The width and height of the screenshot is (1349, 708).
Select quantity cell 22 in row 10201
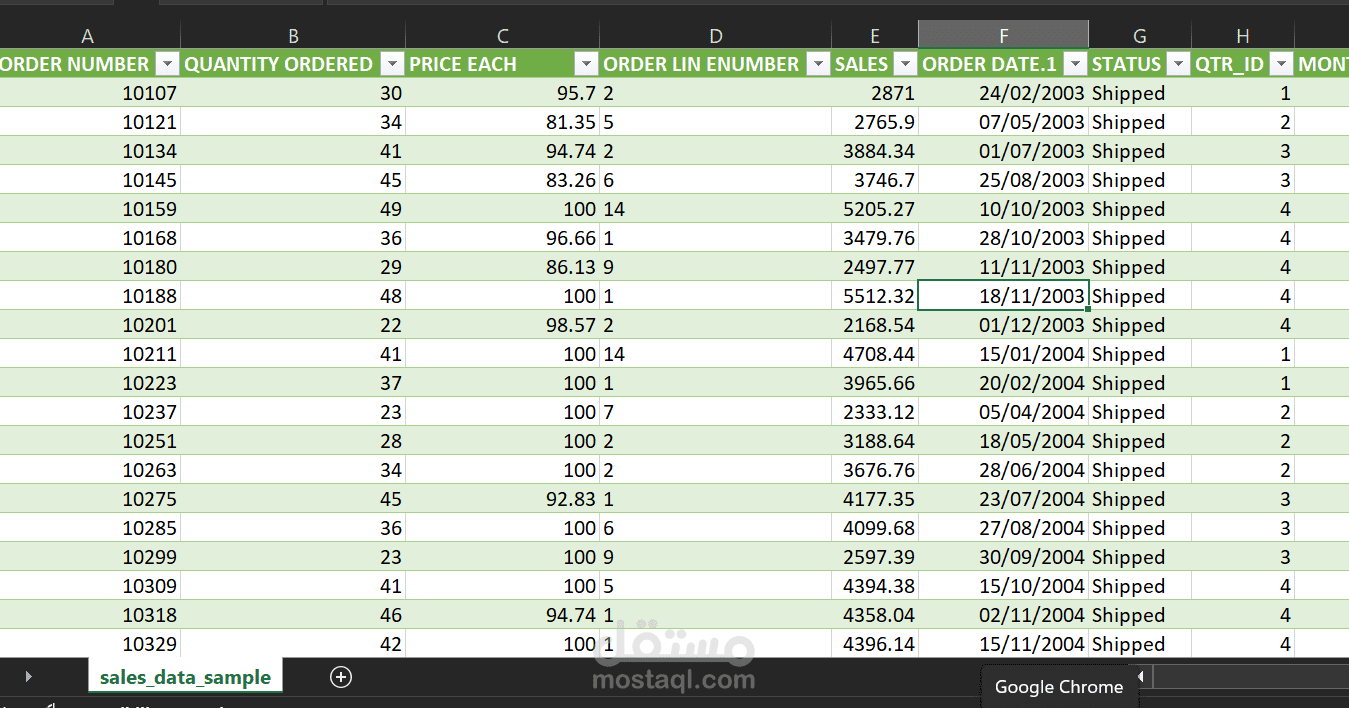293,325
